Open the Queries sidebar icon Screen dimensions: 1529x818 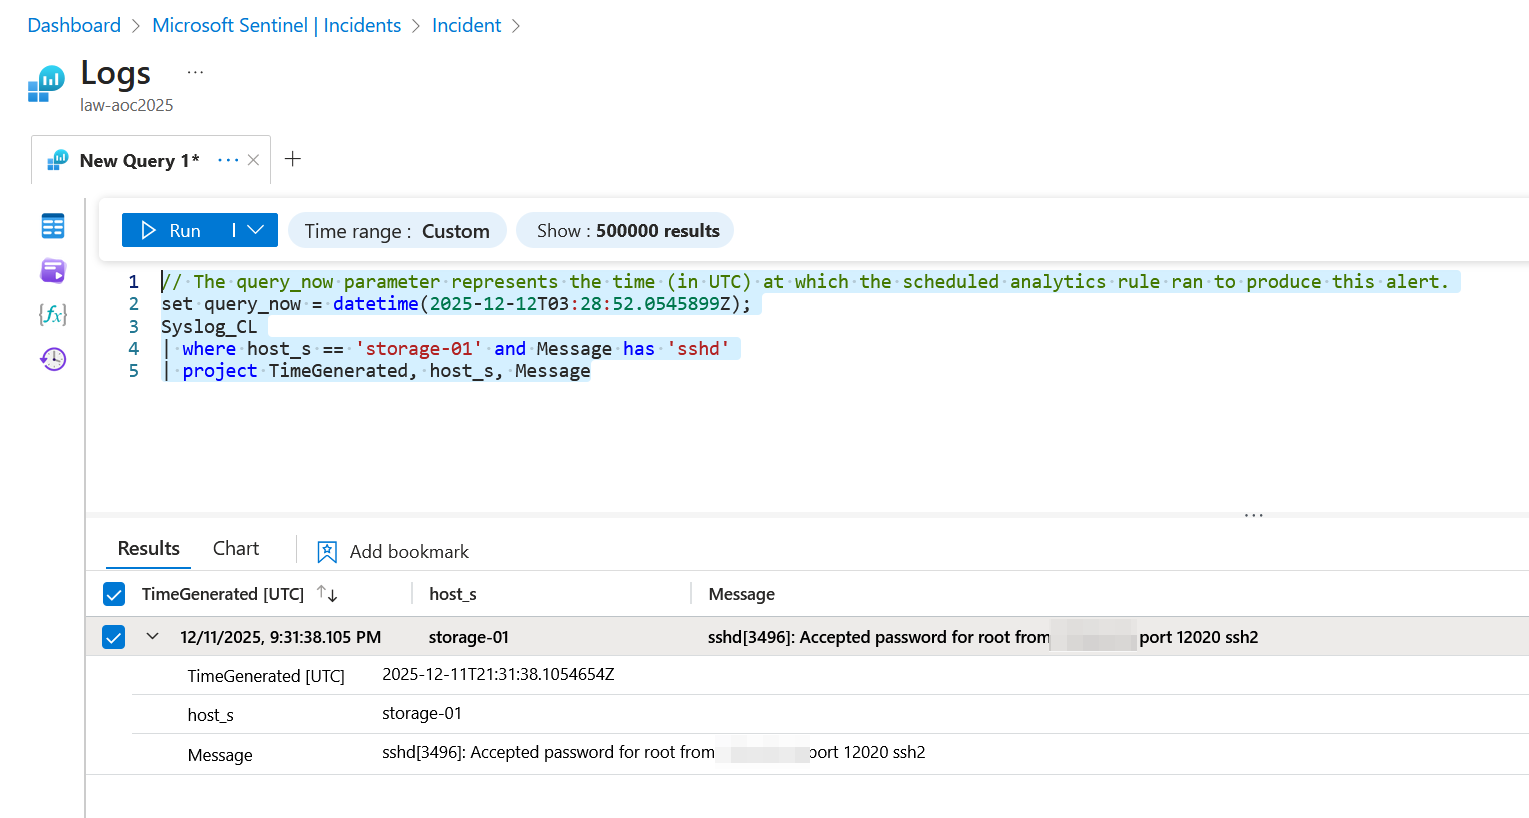tap(53, 271)
